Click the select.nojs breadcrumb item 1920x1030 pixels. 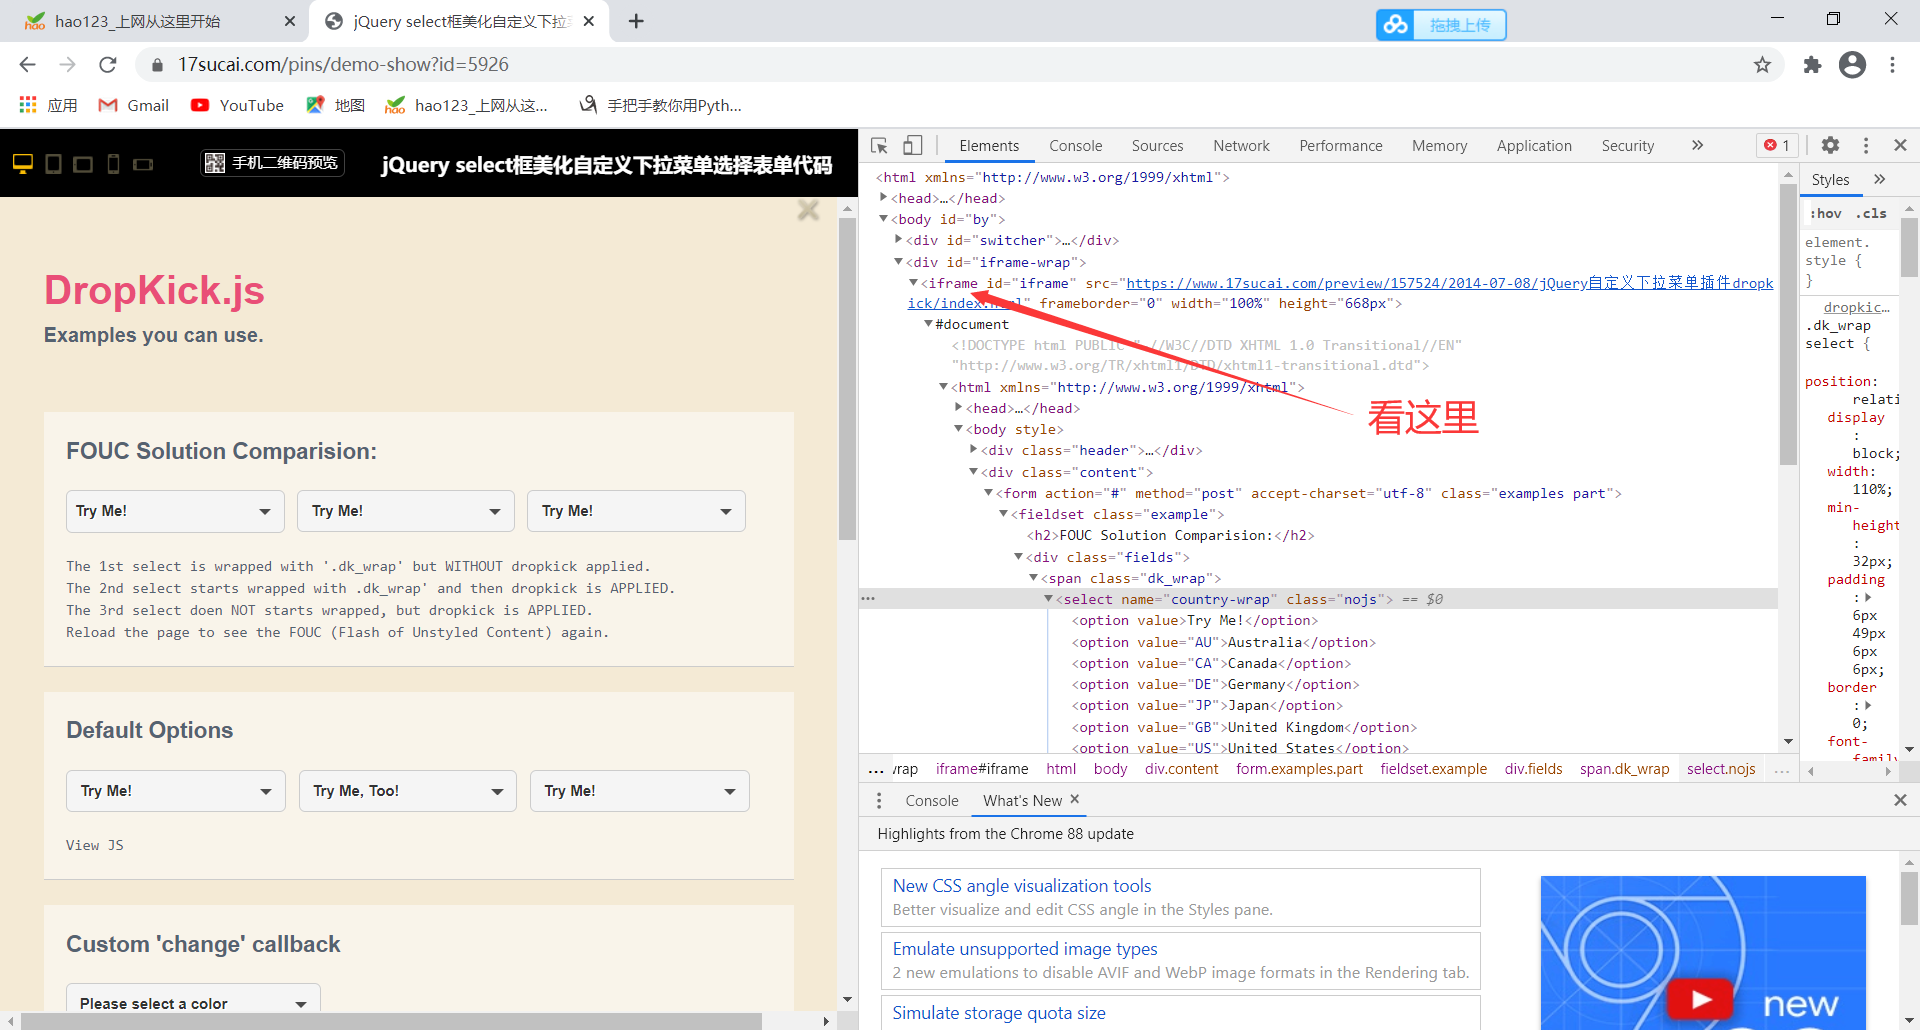tap(1721, 769)
